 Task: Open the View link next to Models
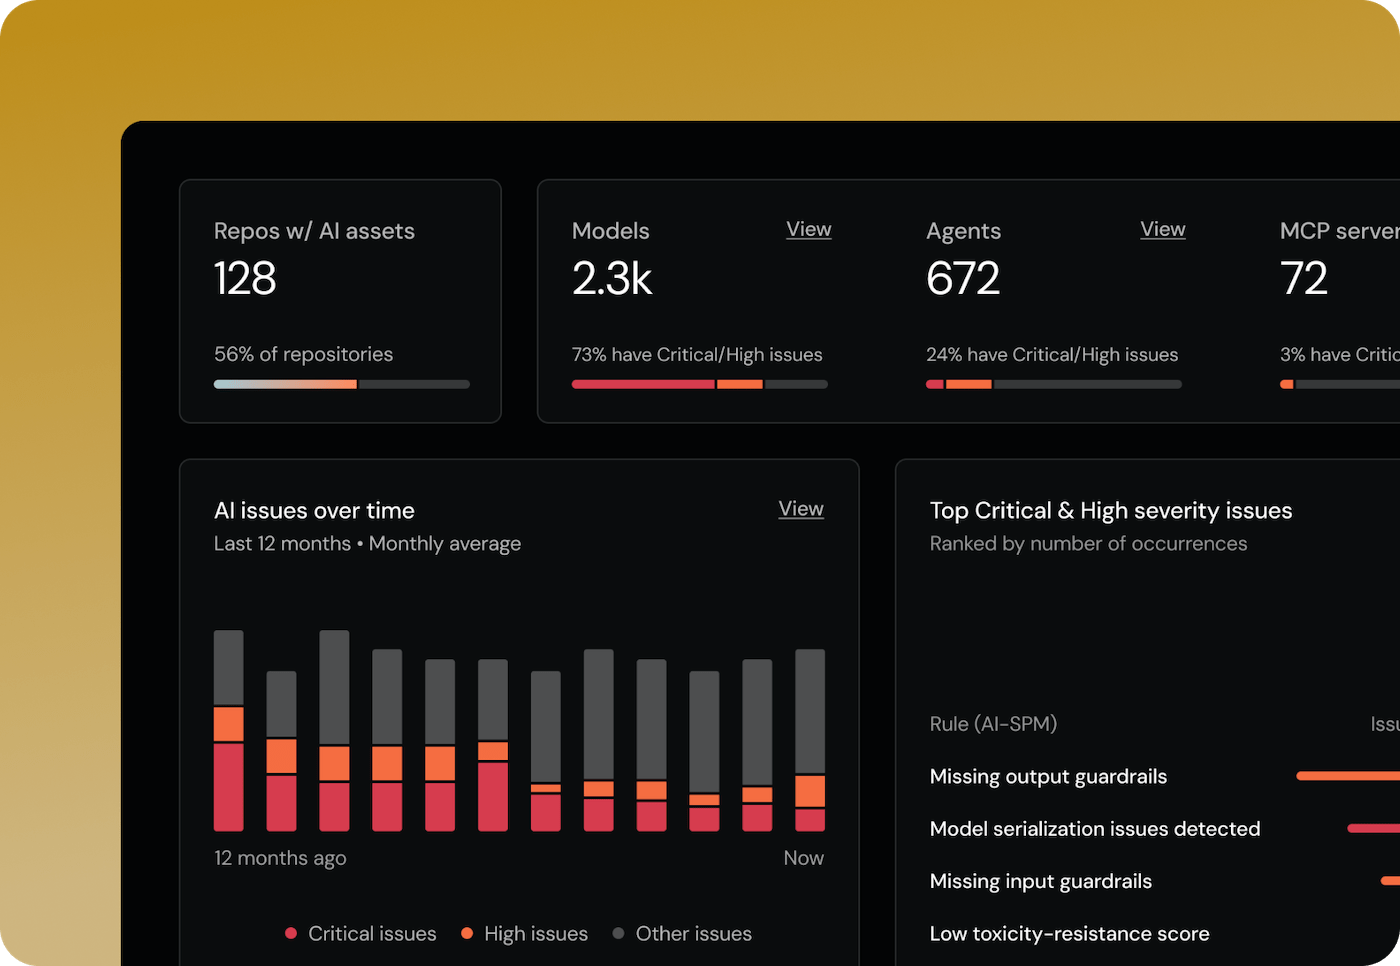(808, 229)
